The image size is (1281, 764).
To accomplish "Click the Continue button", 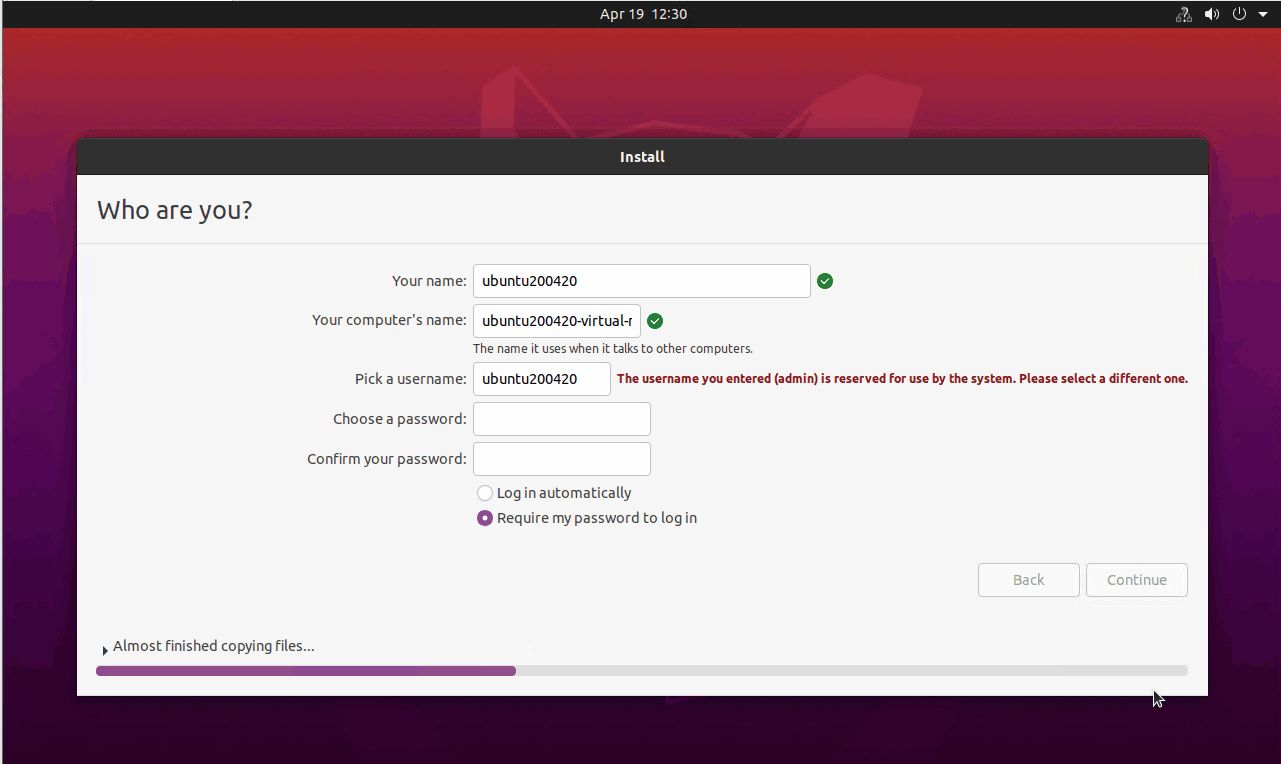I will coord(1137,580).
